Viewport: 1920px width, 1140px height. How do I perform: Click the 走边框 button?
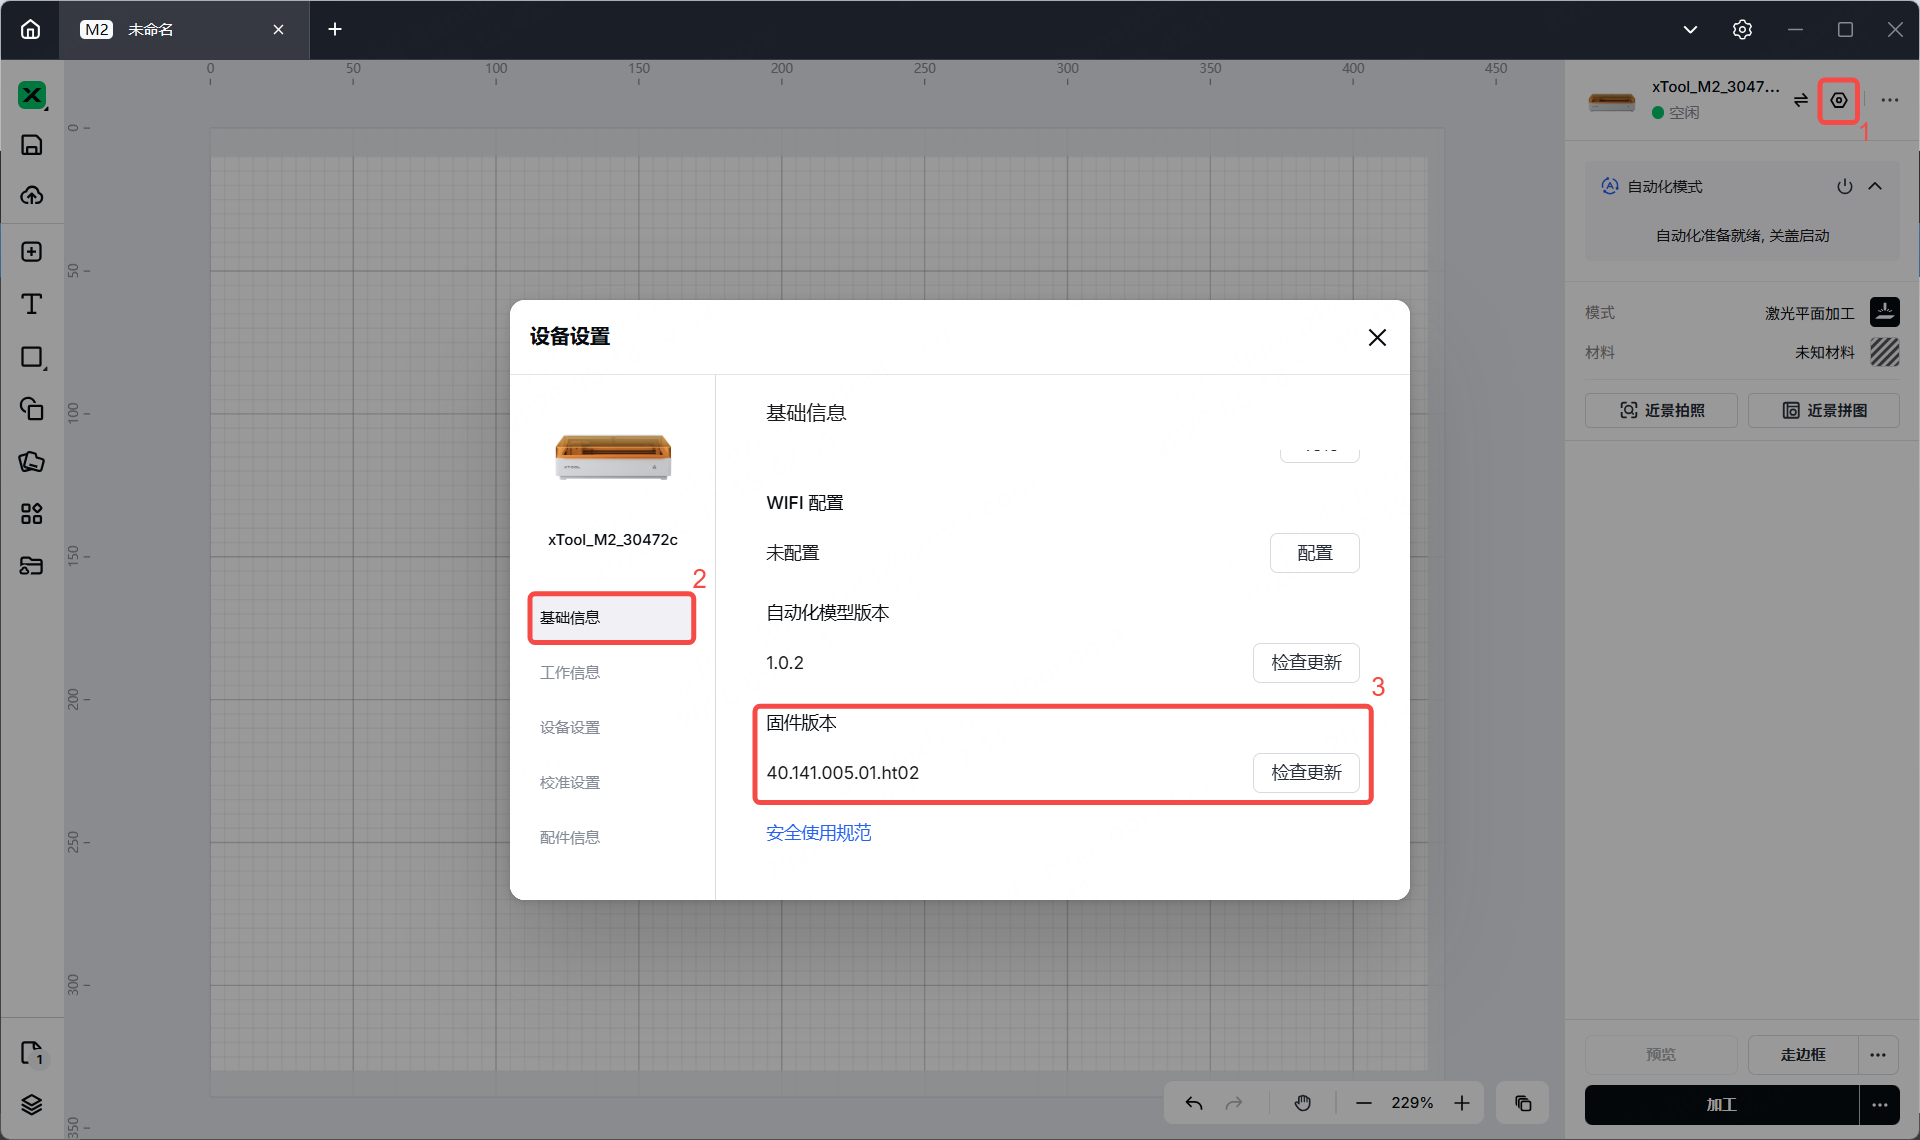click(1803, 1054)
